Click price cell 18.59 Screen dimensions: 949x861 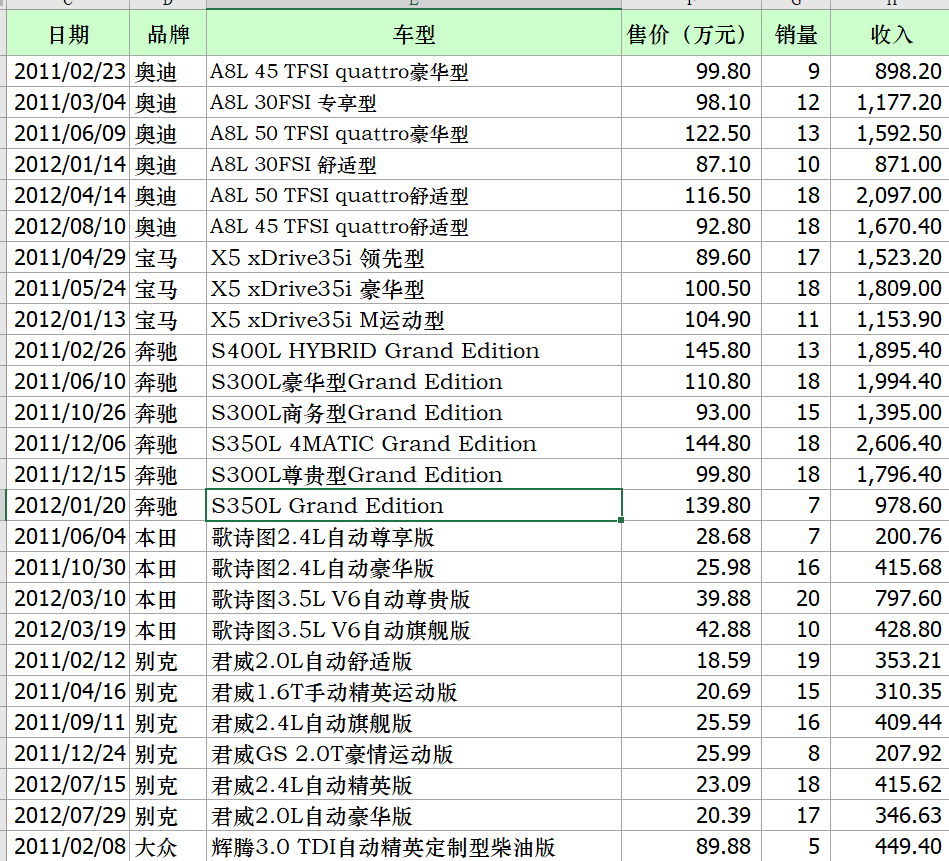pyautogui.click(x=691, y=661)
